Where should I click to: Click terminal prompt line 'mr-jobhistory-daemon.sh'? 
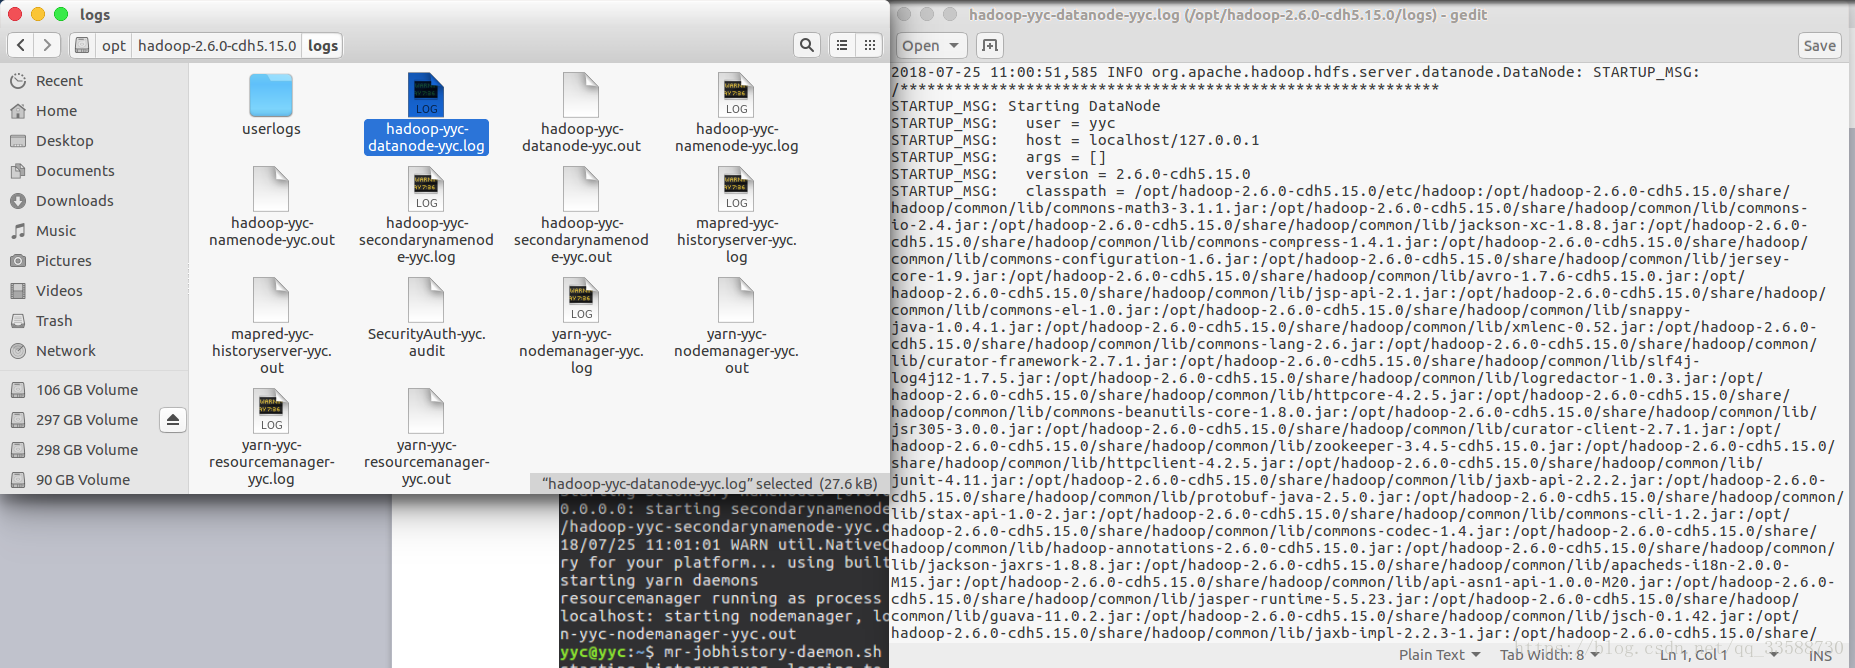point(721,652)
